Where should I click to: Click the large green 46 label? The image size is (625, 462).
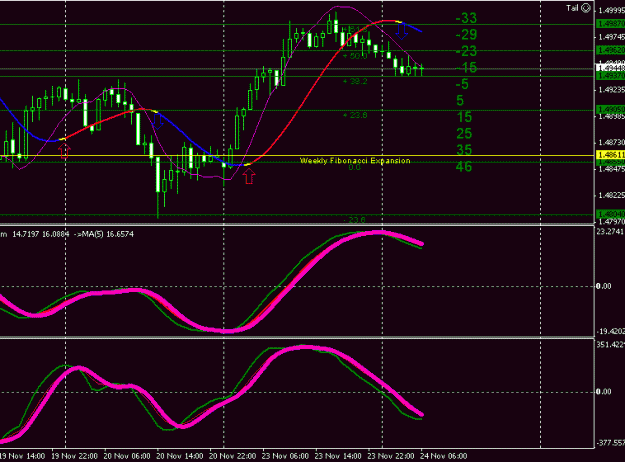[464, 167]
